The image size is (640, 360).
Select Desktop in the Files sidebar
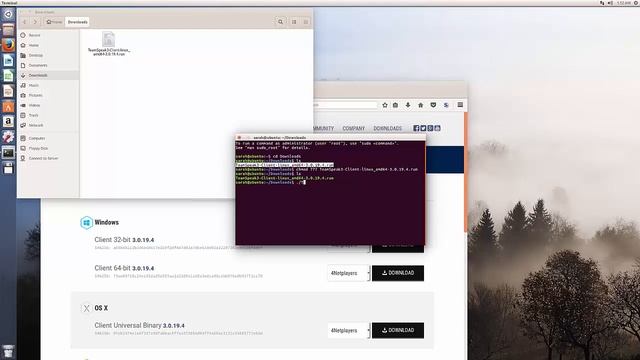[49, 55]
